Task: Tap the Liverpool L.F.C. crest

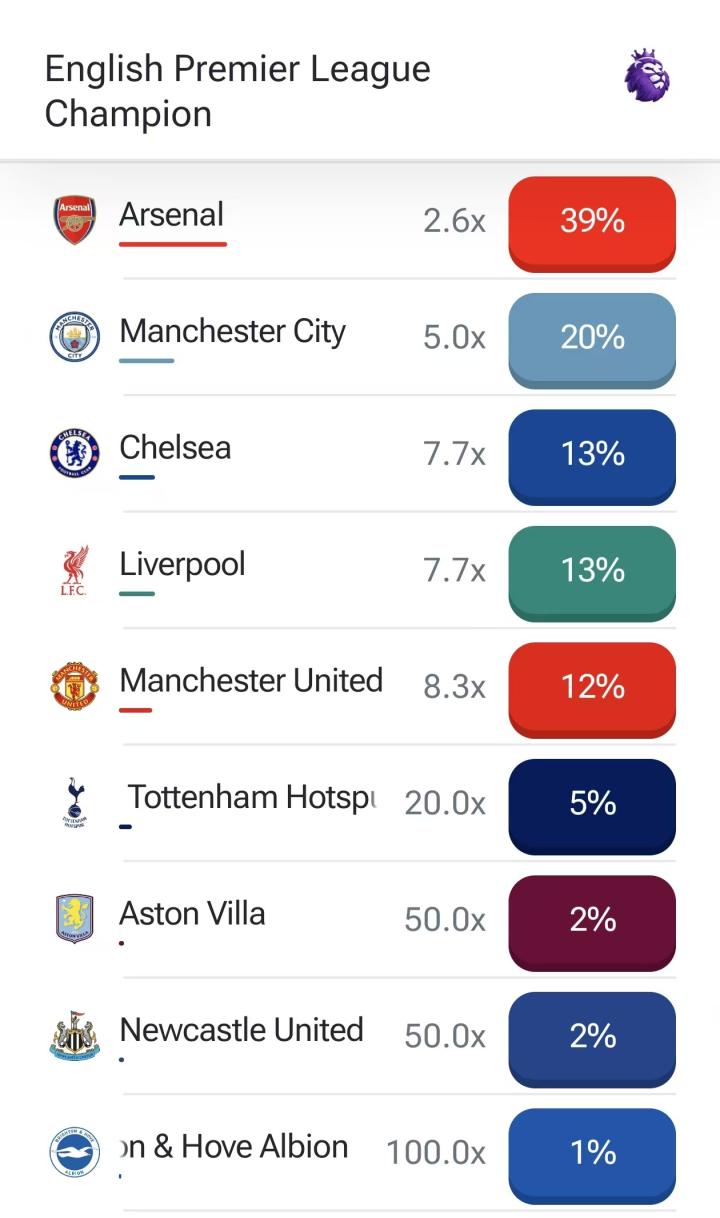Action: coord(75,570)
